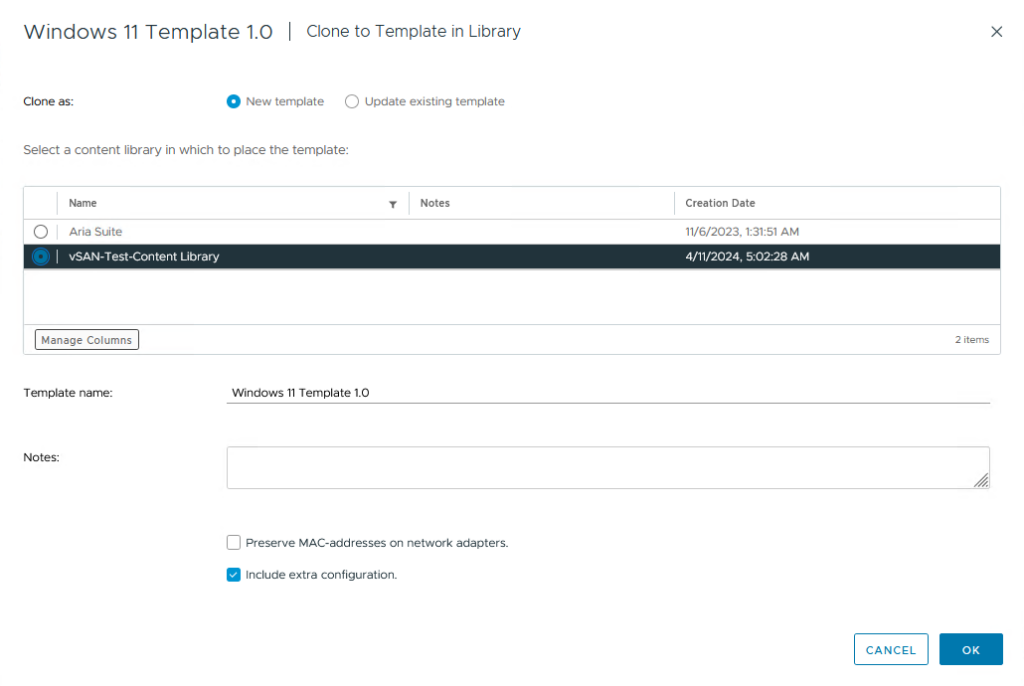Select the New template radio option

(234, 101)
